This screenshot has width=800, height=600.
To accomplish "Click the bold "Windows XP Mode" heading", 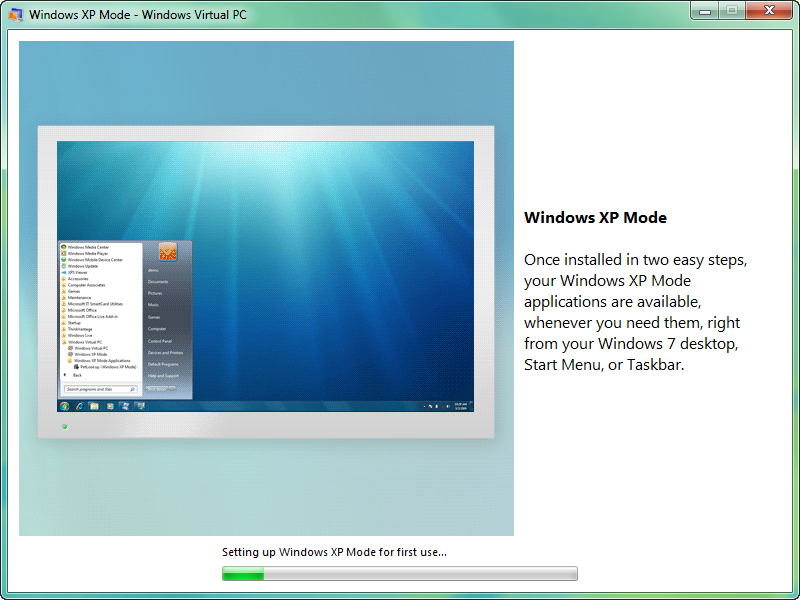I will (595, 218).
